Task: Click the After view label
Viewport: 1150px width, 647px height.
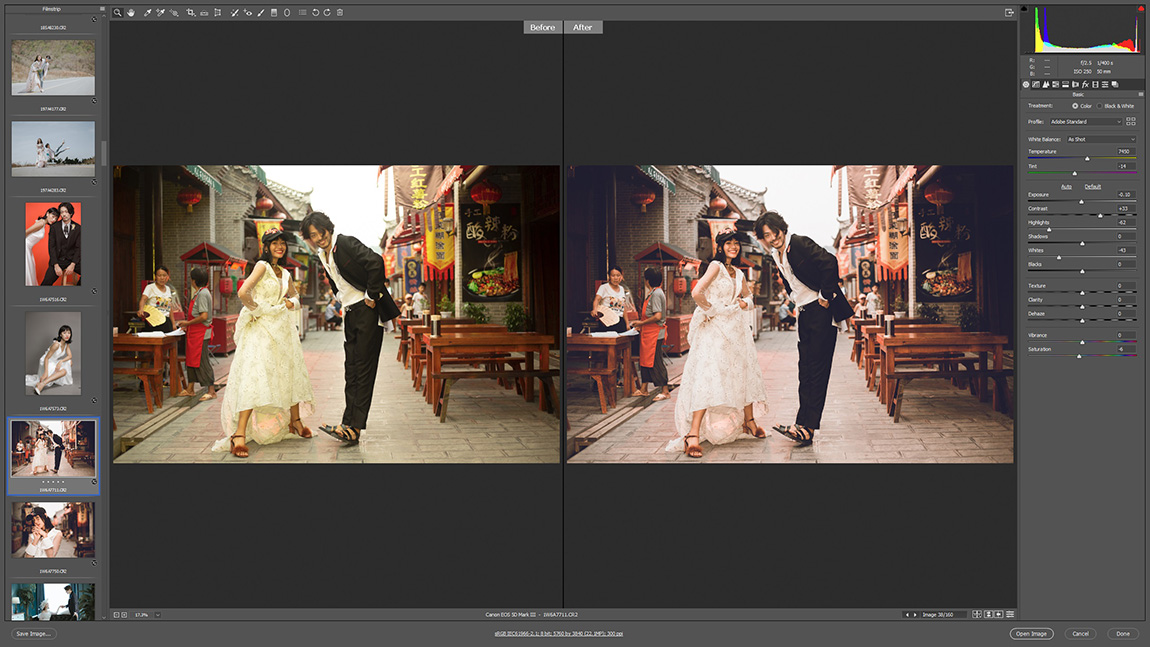Action: pos(583,27)
